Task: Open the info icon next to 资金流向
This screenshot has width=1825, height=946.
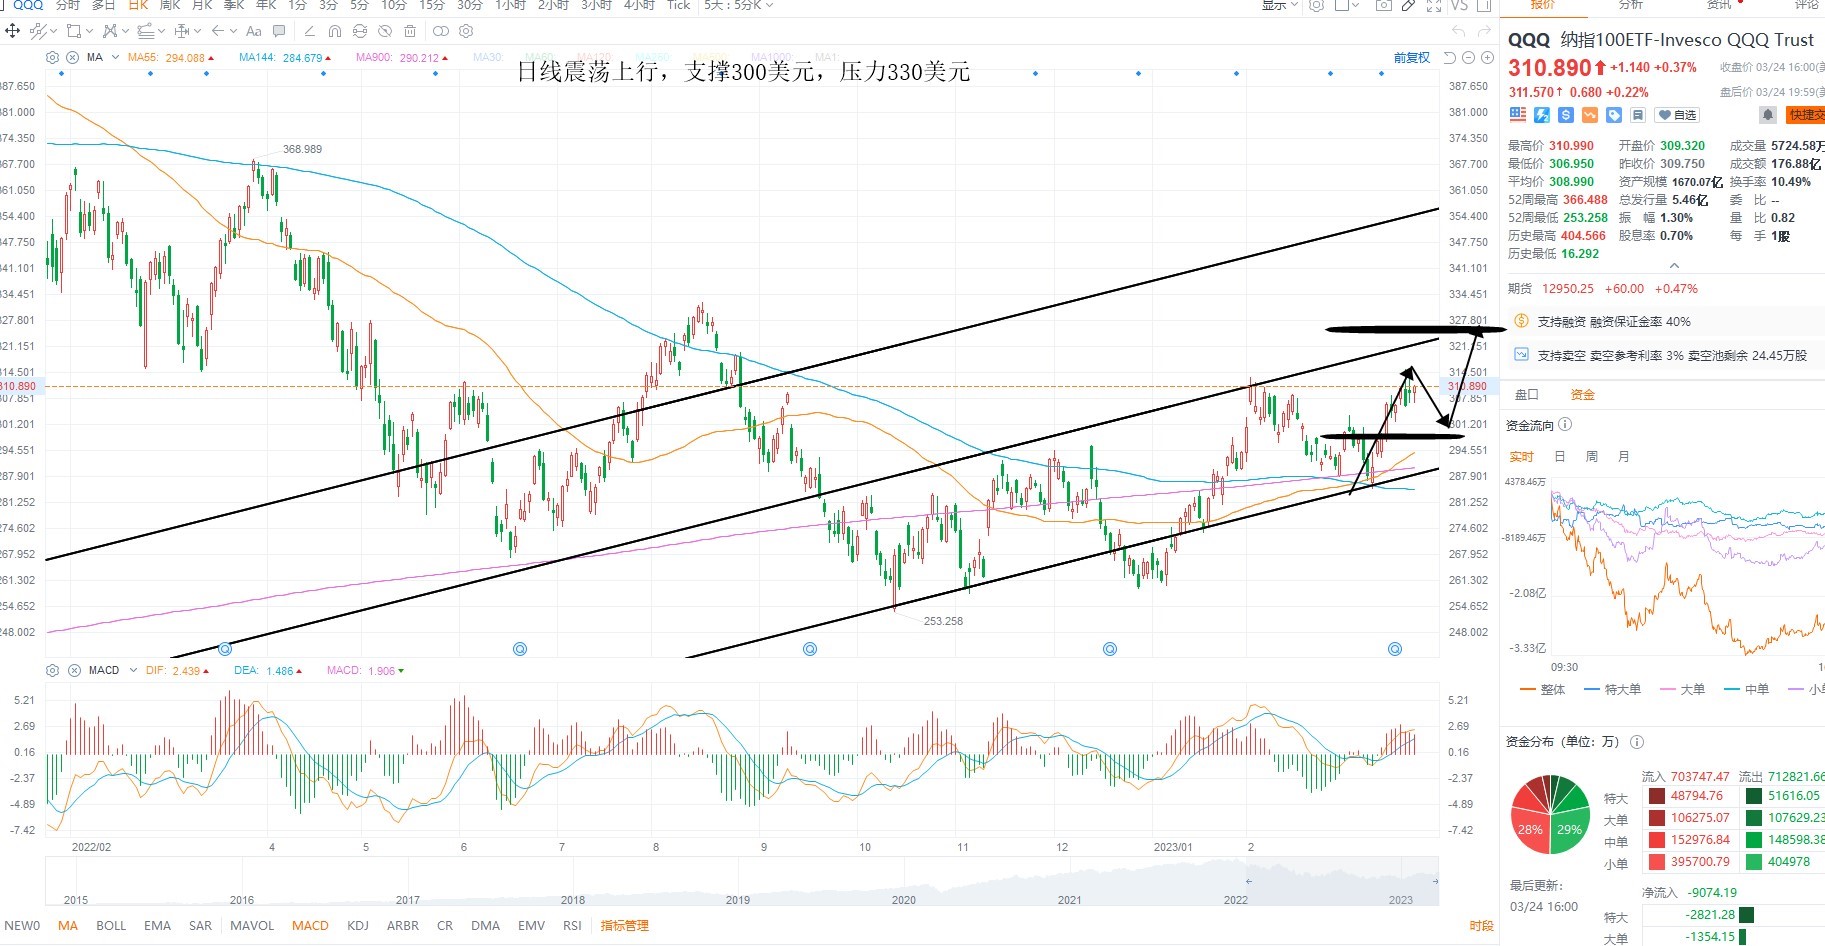Action: [x=1565, y=424]
